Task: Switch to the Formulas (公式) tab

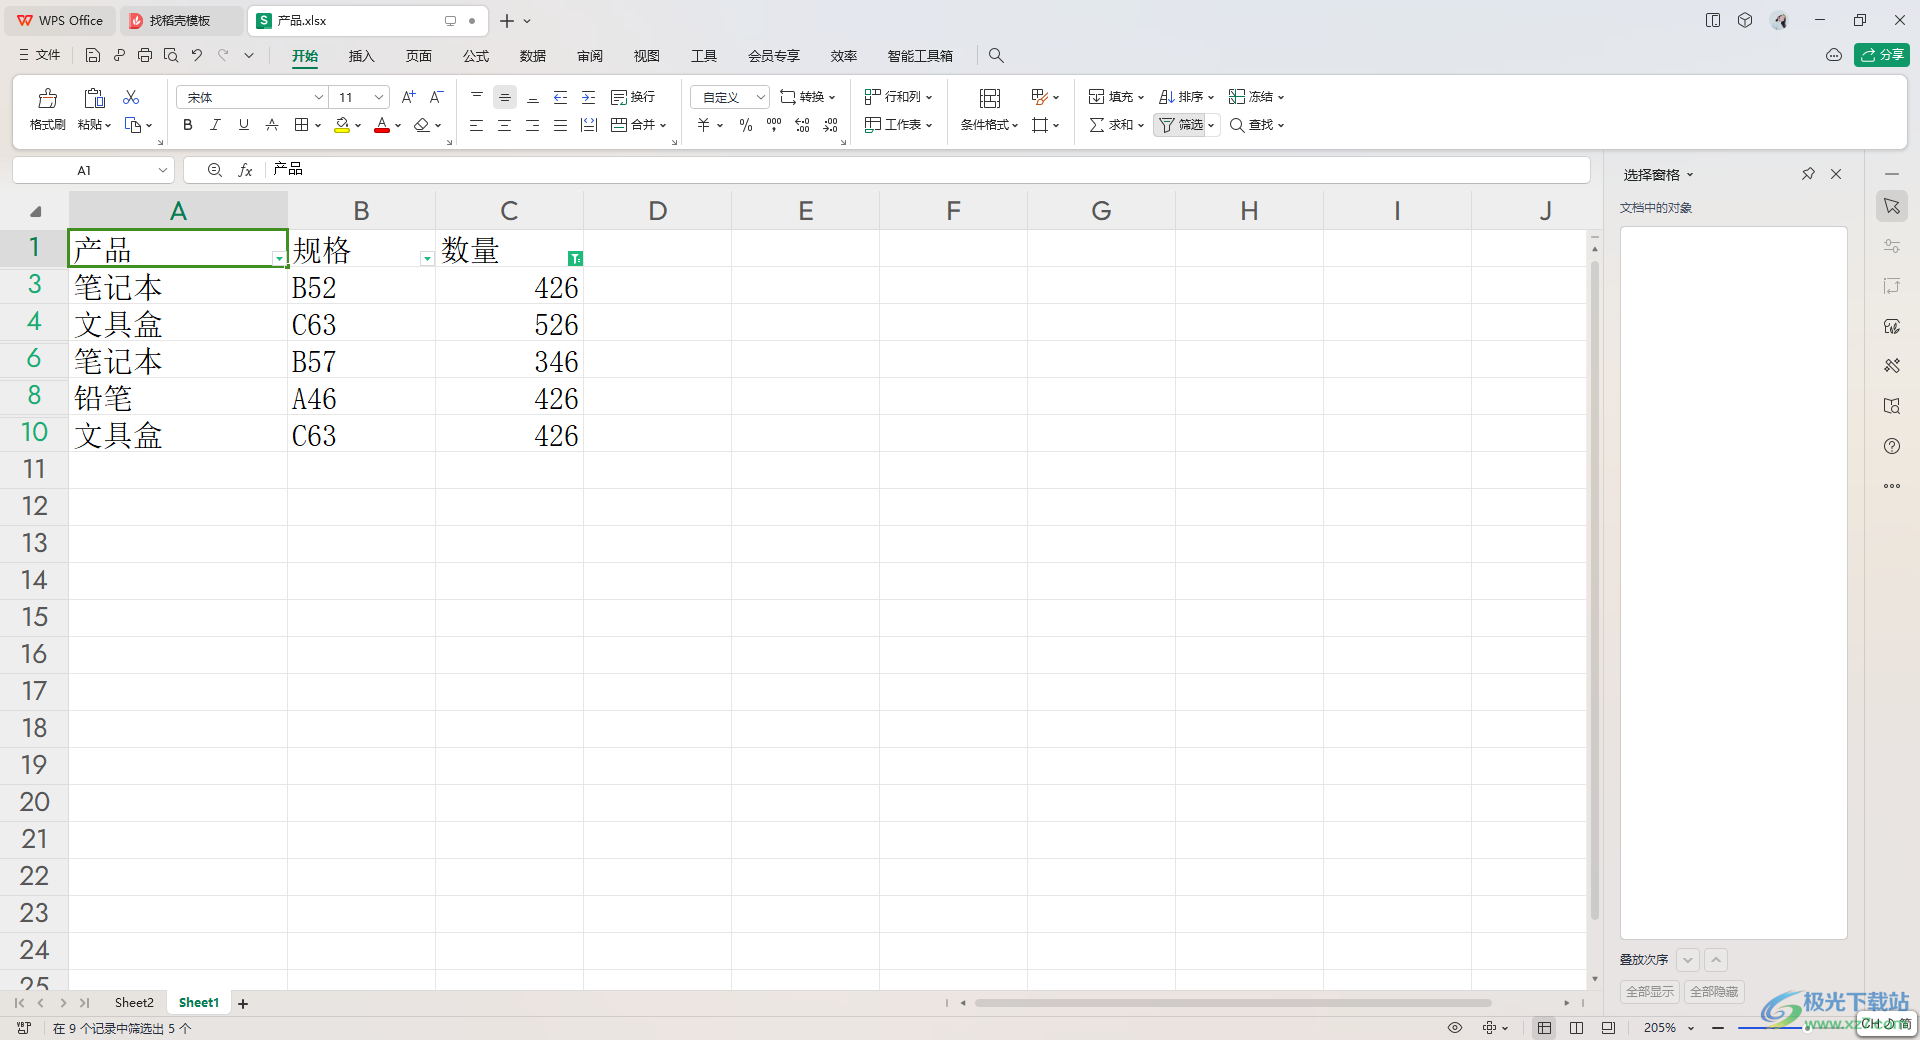Action: click(476, 56)
